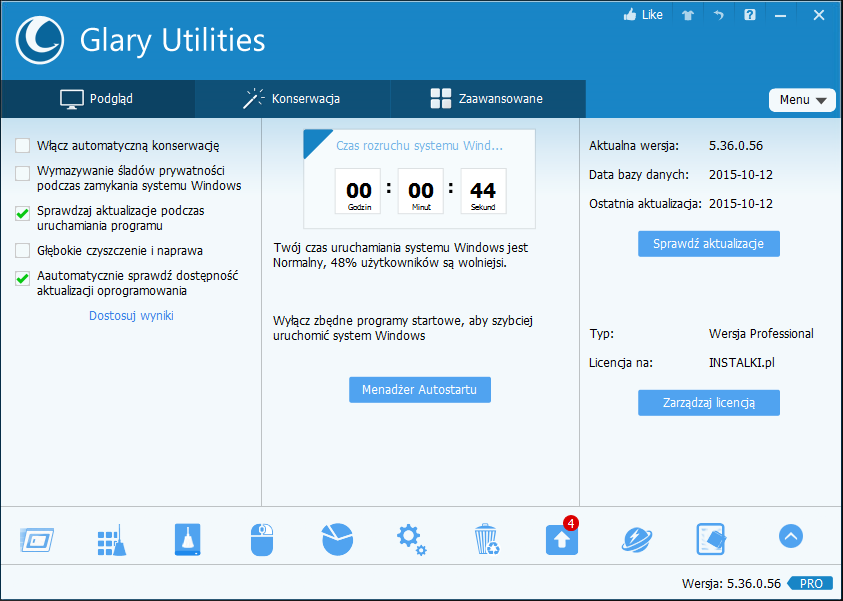Click the help question mark in title bar
Image resolution: width=843 pixels, height=601 pixels.
[749, 15]
